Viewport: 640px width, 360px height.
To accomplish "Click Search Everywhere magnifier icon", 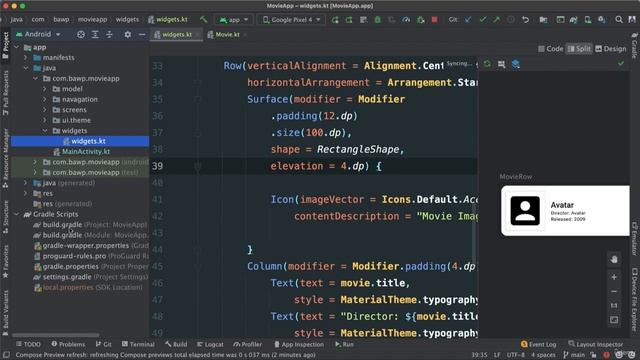I will pyautogui.click(x=619, y=20).
